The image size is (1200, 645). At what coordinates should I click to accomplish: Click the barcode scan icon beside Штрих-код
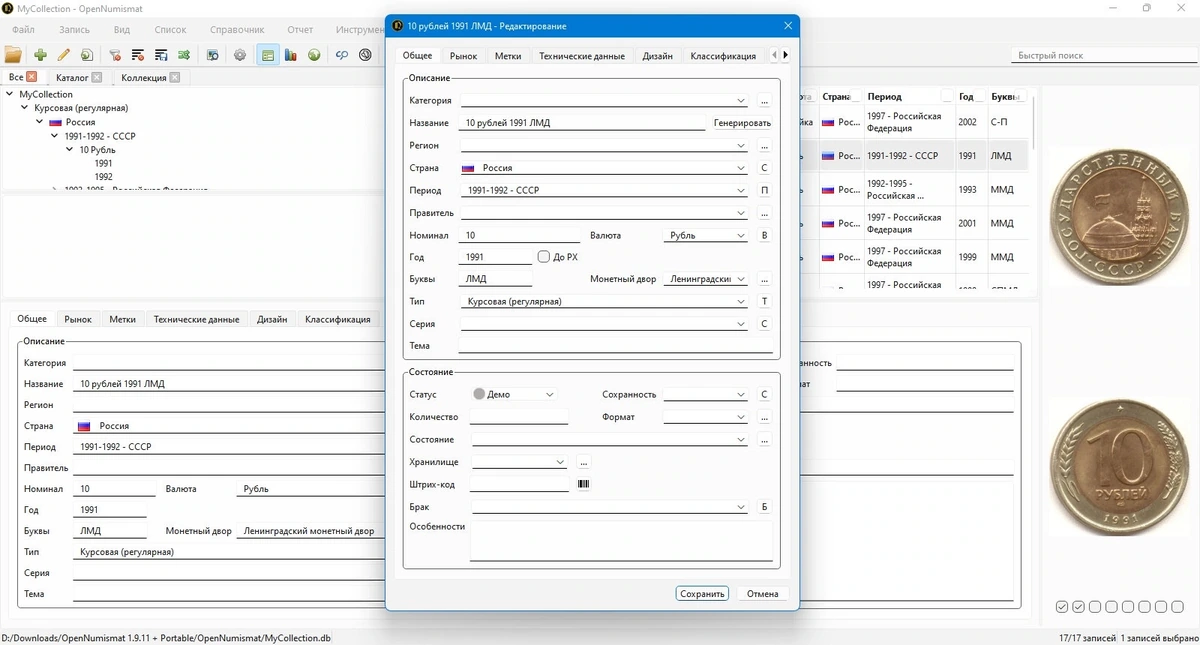tap(583, 484)
